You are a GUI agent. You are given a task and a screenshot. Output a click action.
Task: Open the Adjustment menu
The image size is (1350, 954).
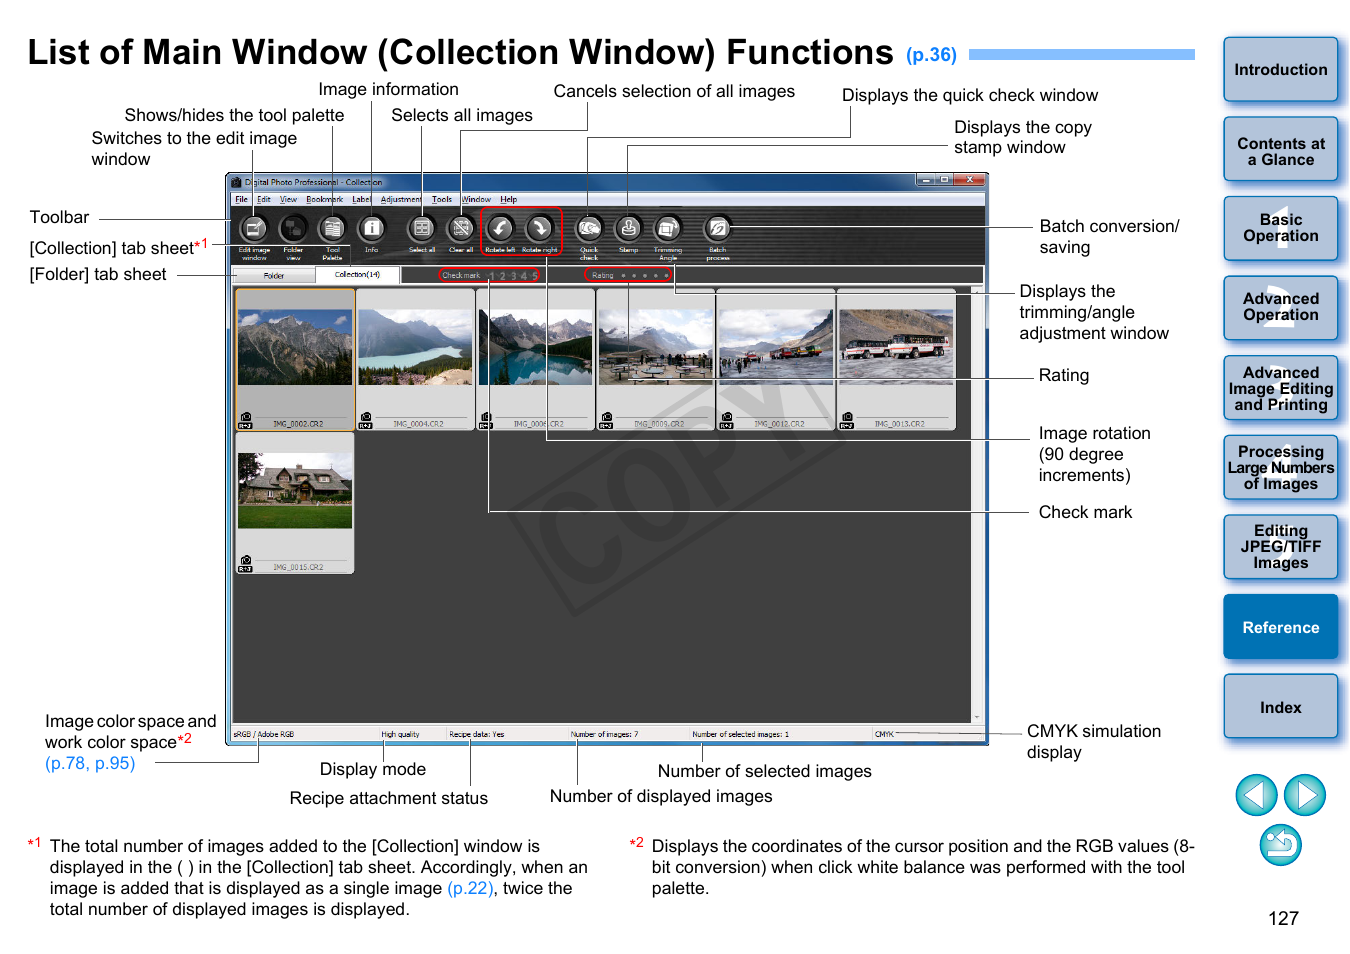(x=400, y=199)
